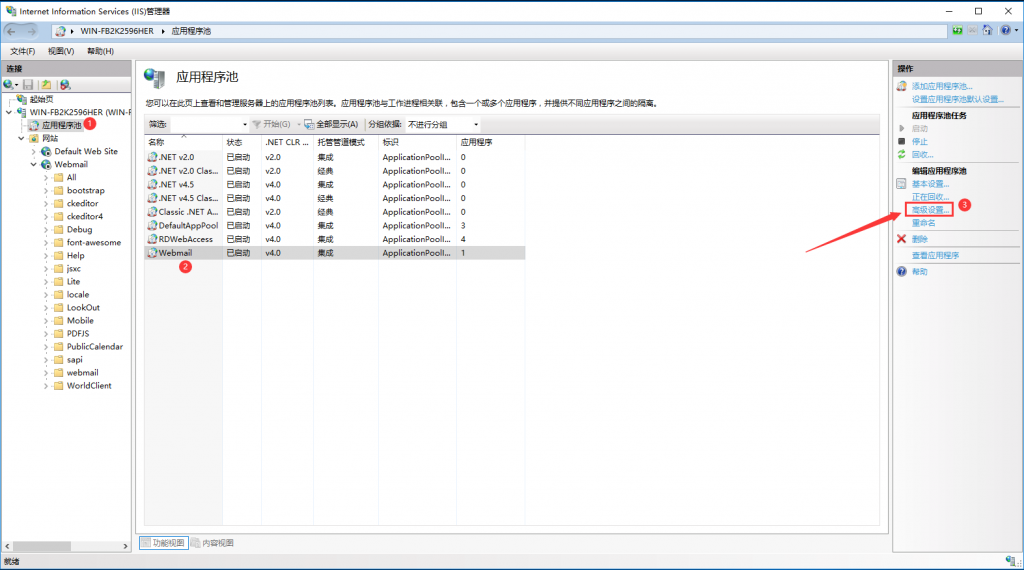Click the green recycle arrows icon
This screenshot has height=570, width=1024.
(x=901, y=155)
